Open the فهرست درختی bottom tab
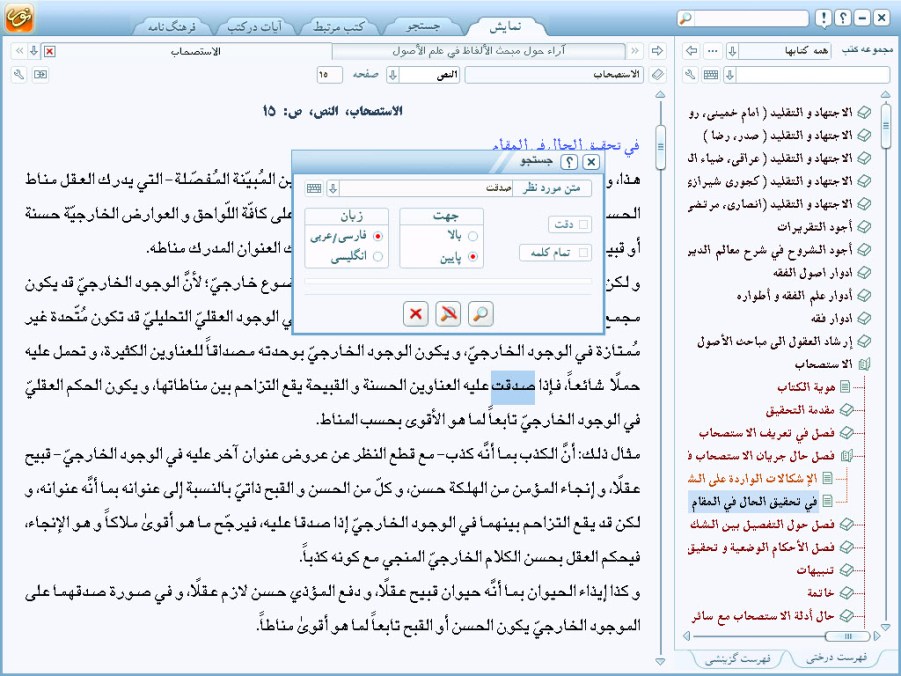The height and width of the screenshot is (676, 901). point(836,657)
